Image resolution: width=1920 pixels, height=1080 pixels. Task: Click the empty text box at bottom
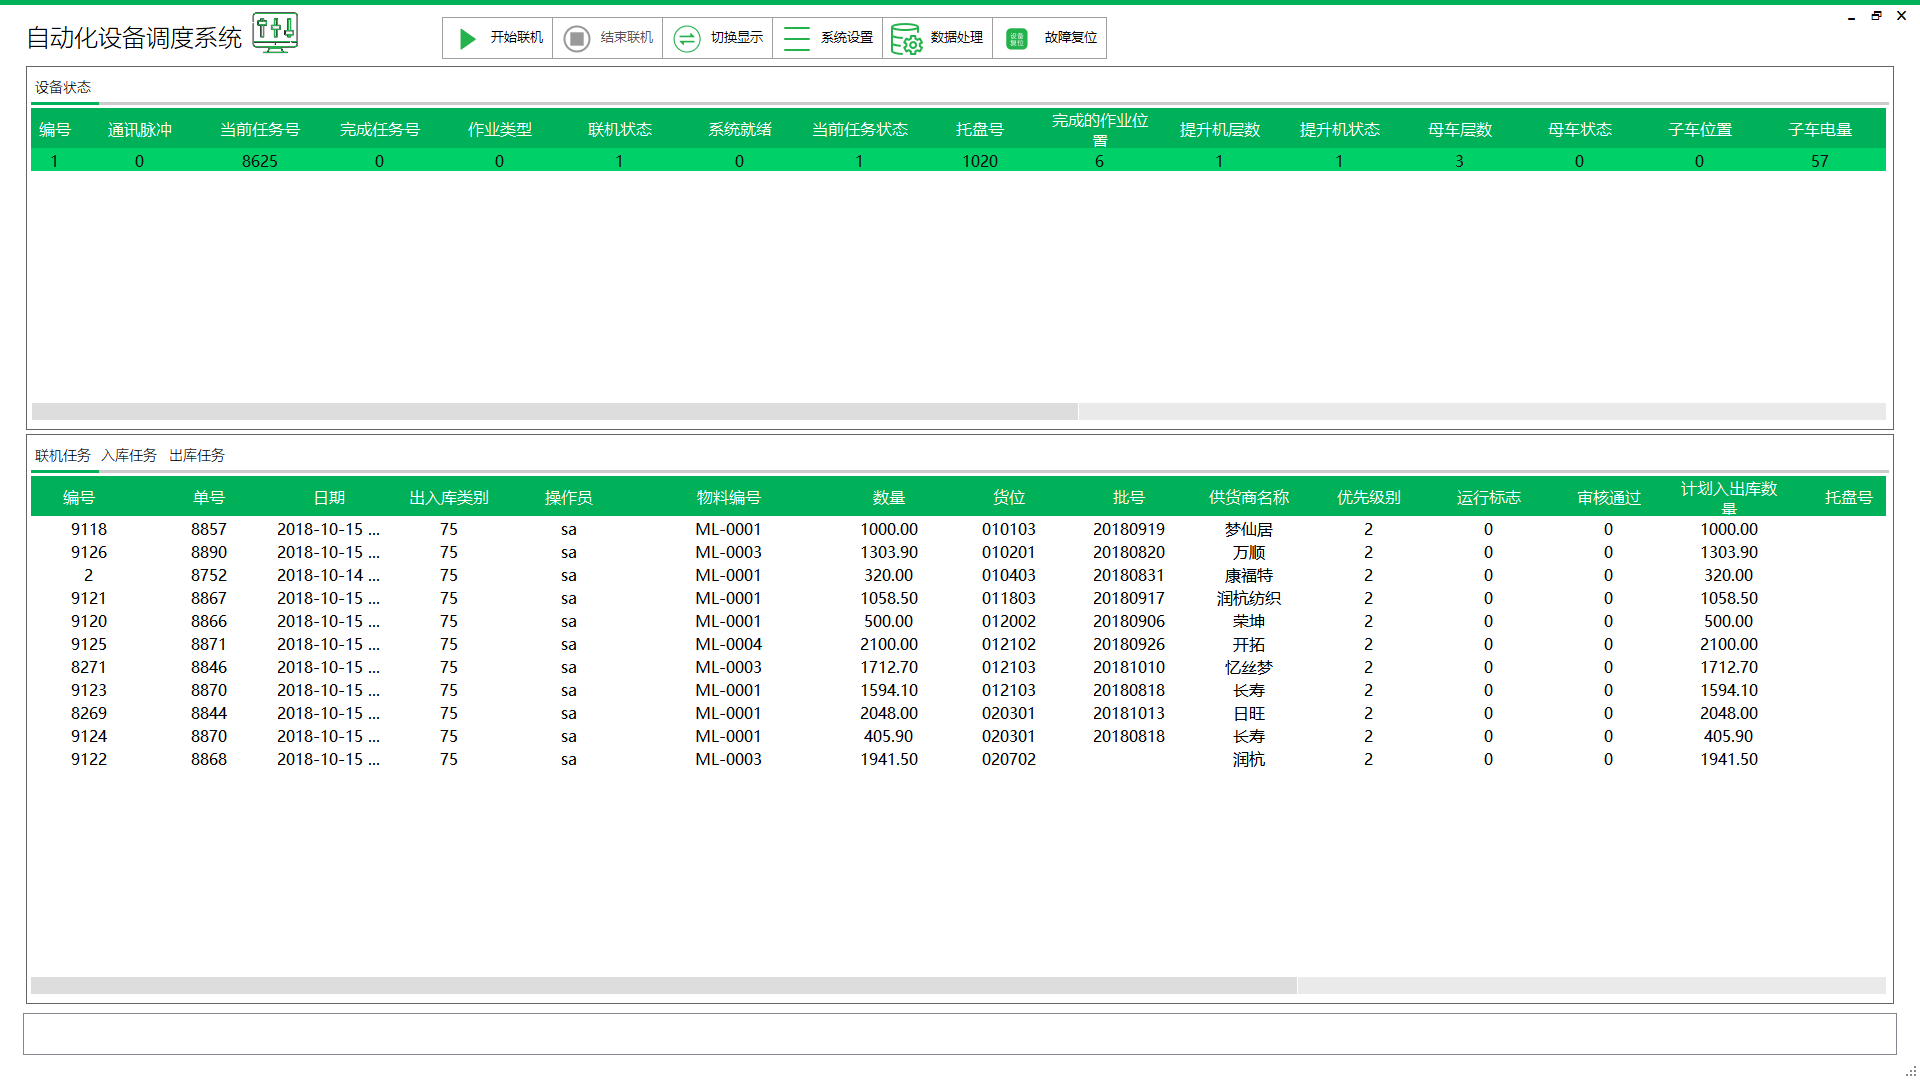pyautogui.click(x=958, y=1034)
